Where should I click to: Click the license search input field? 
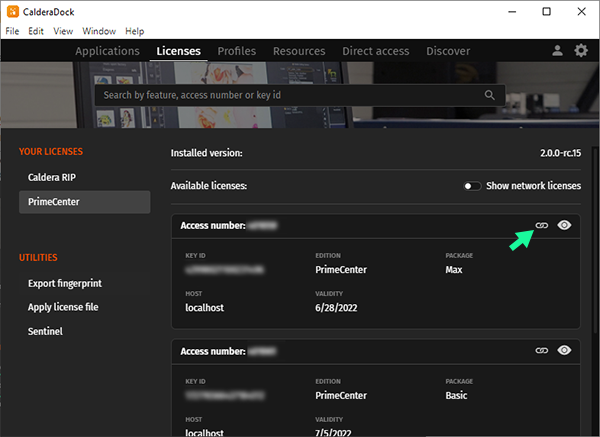tap(290, 95)
